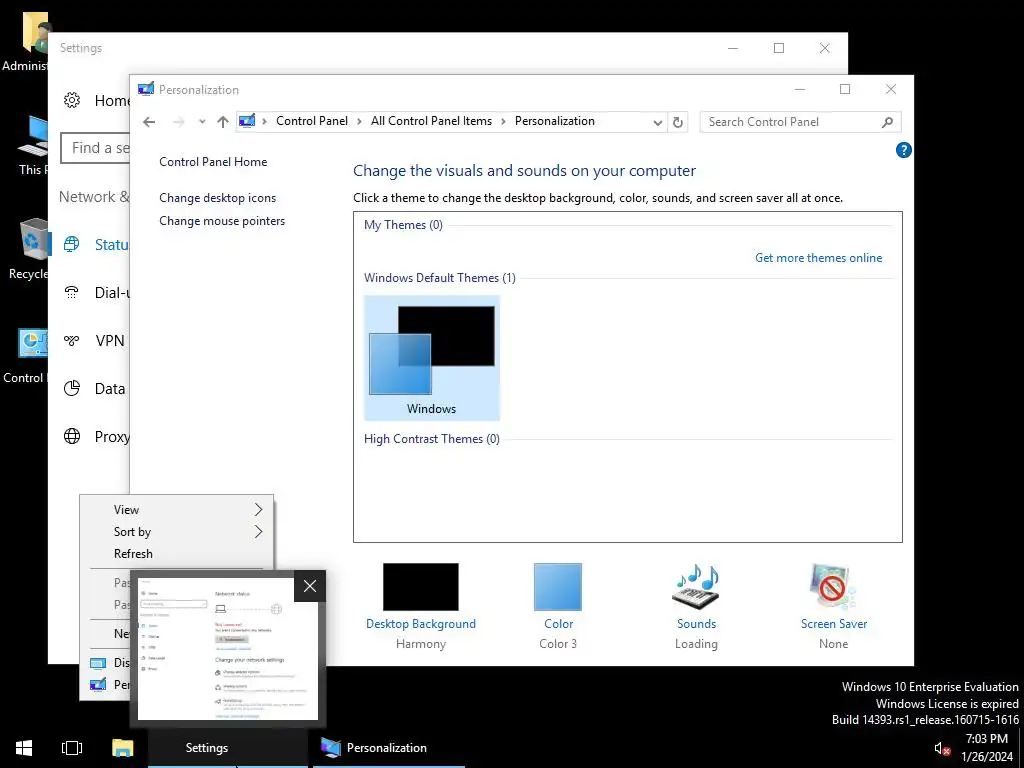
Task: Open Change mouse pointers link
Action: [222, 221]
